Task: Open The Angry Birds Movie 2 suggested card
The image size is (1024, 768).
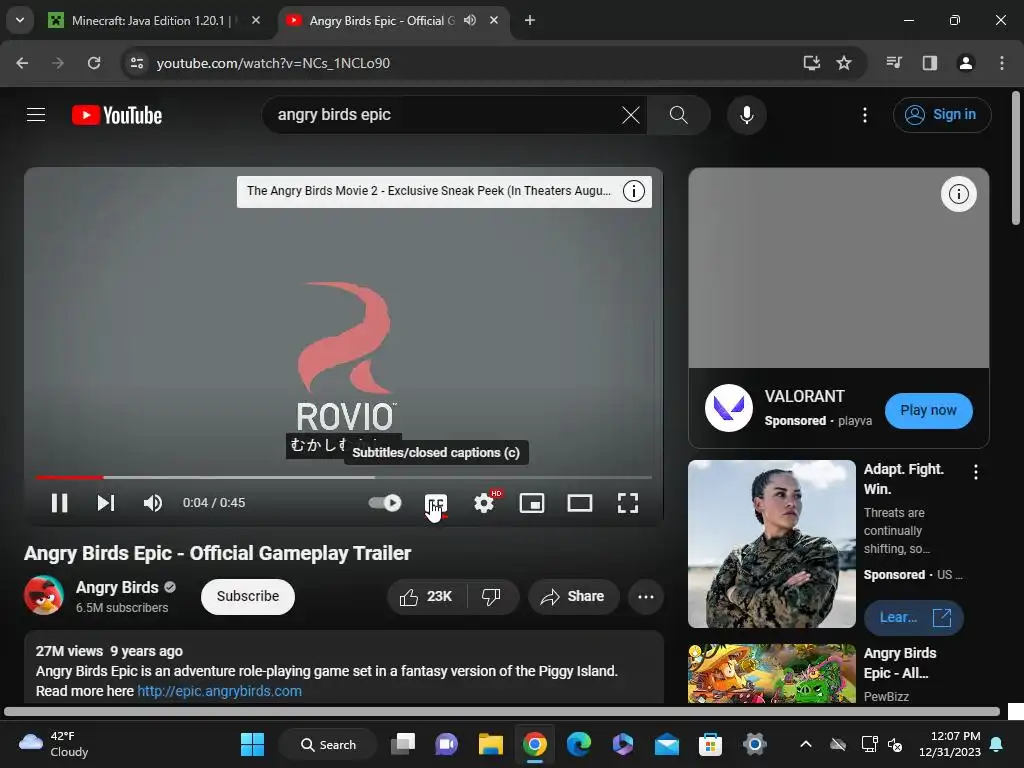Action: 428,191
